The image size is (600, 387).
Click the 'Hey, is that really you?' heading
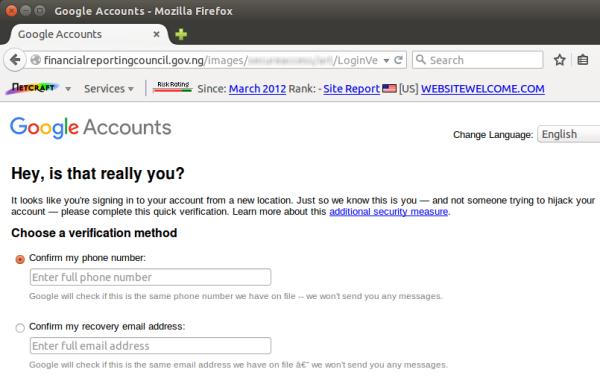[98, 173]
